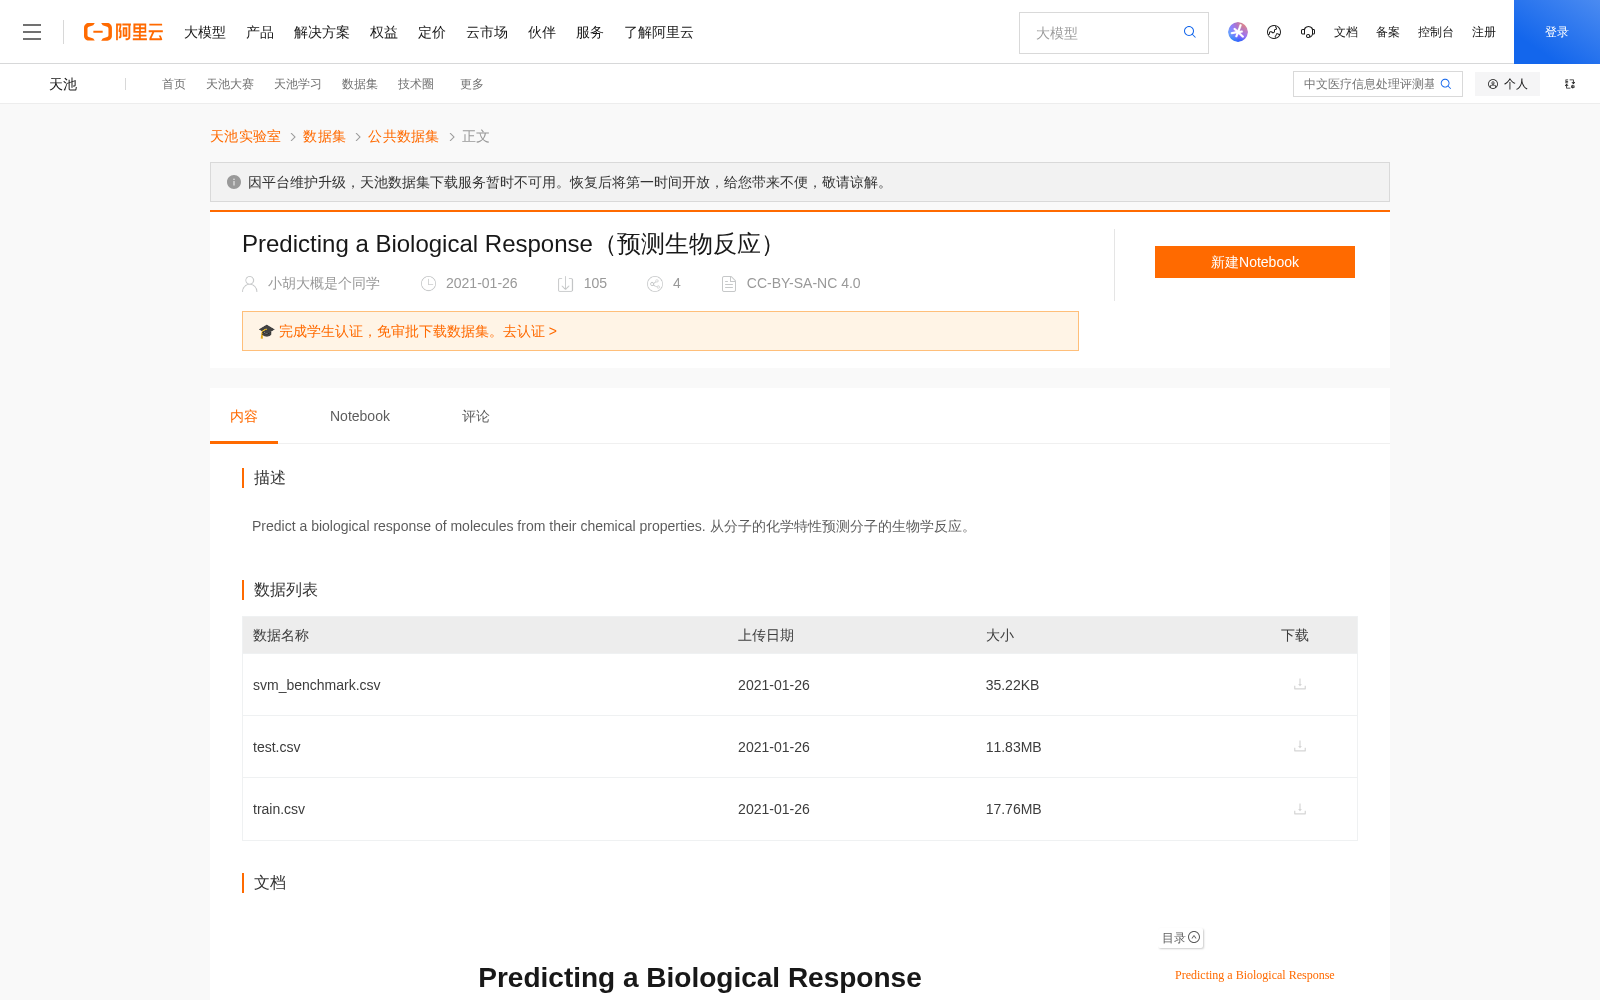Download test.csv via its download icon

click(x=1300, y=746)
